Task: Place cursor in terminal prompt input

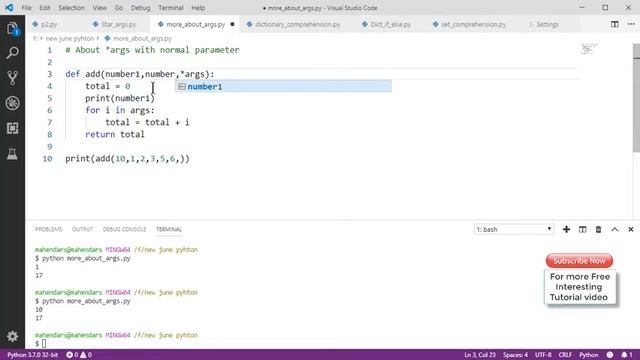Action: (x=44, y=344)
